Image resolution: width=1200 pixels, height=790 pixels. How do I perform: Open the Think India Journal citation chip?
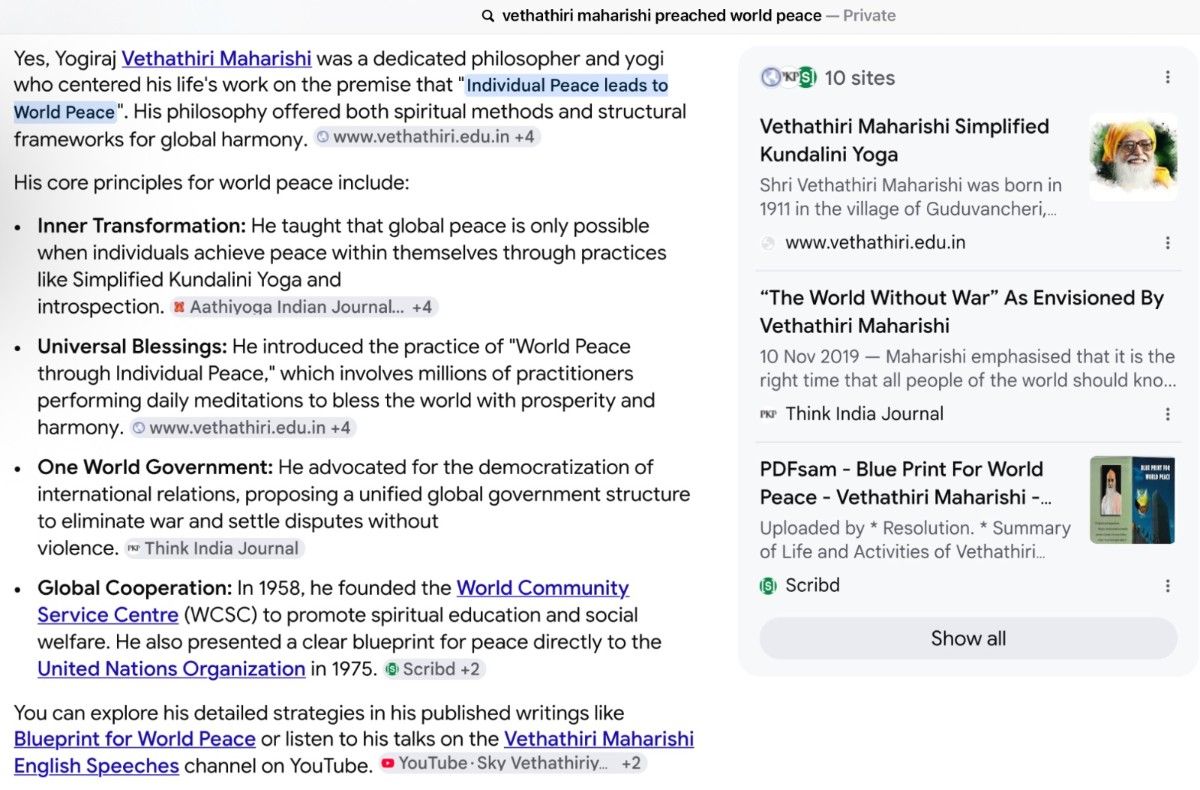214,548
